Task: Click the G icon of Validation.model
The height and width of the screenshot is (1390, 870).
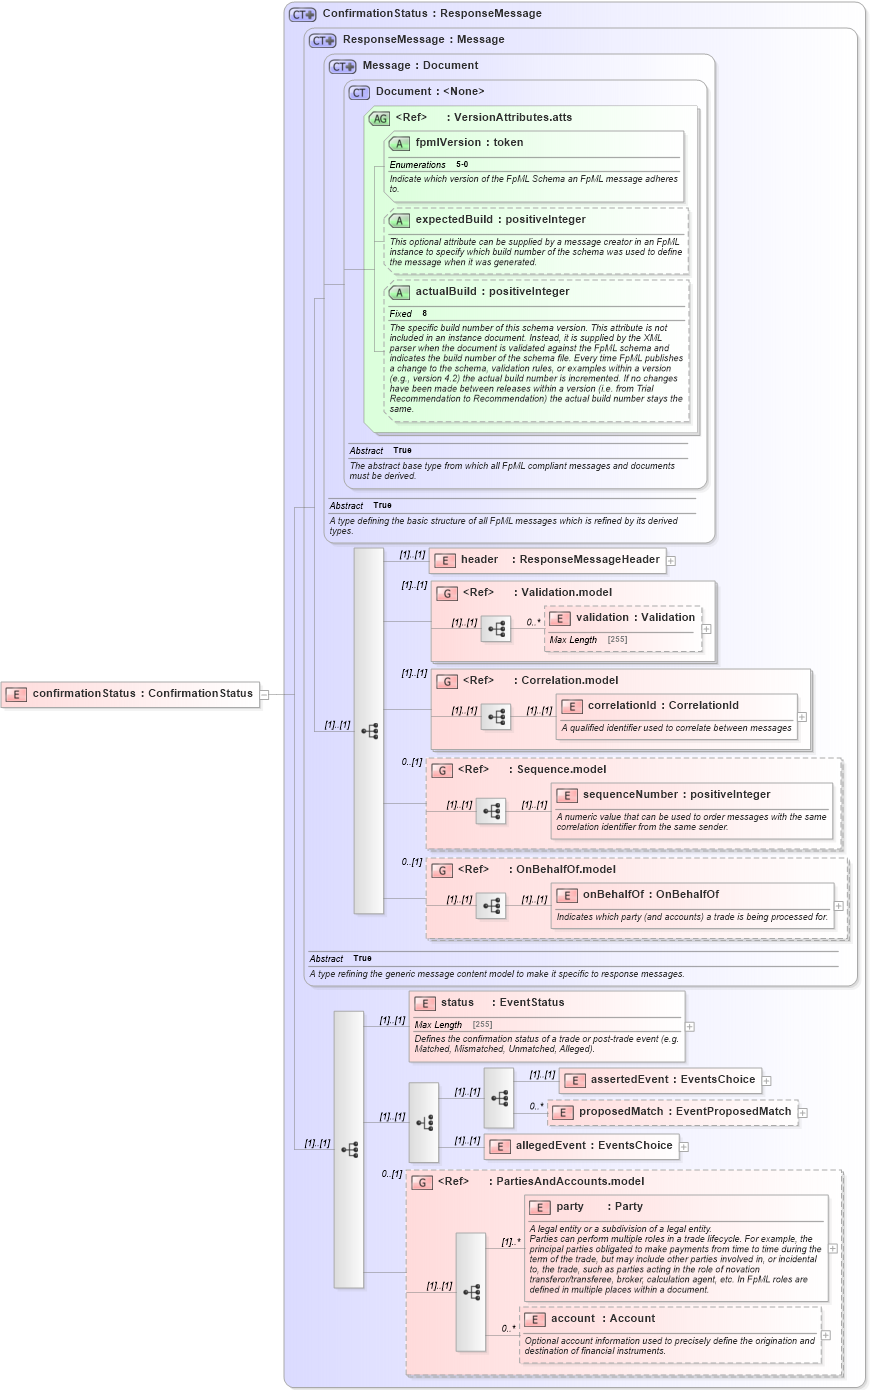Action: pos(447,593)
